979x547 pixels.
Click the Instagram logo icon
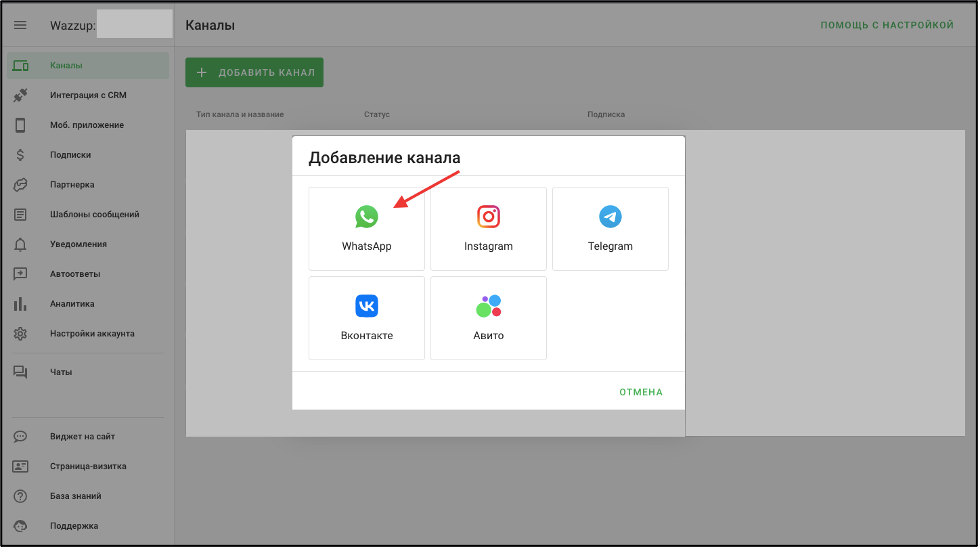(x=488, y=217)
